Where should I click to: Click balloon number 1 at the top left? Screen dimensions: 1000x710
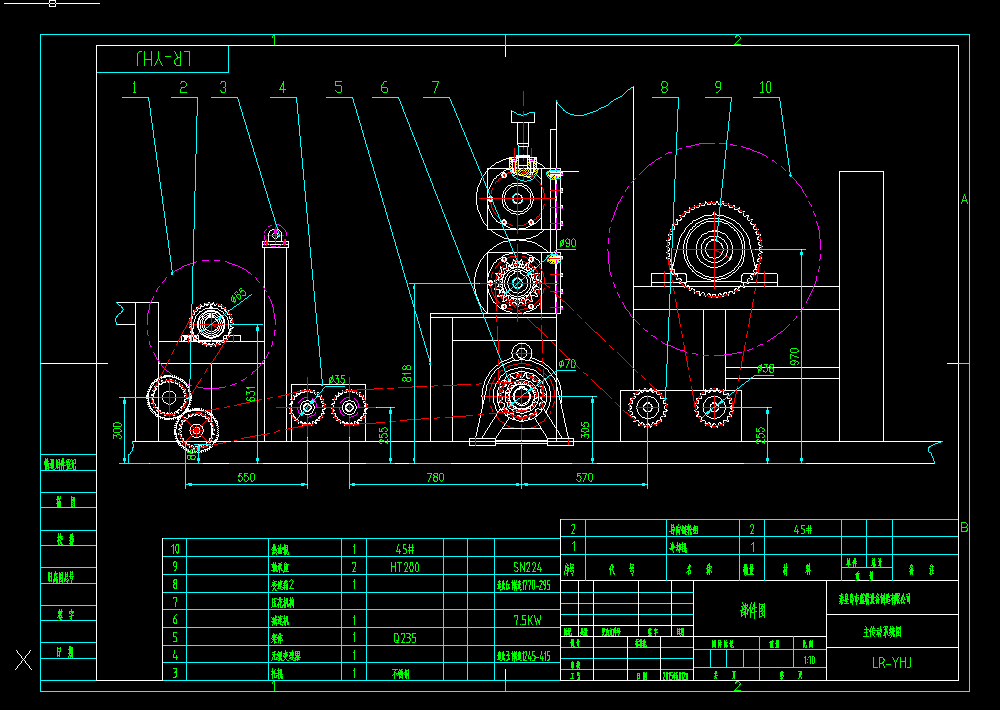coord(133,87)
